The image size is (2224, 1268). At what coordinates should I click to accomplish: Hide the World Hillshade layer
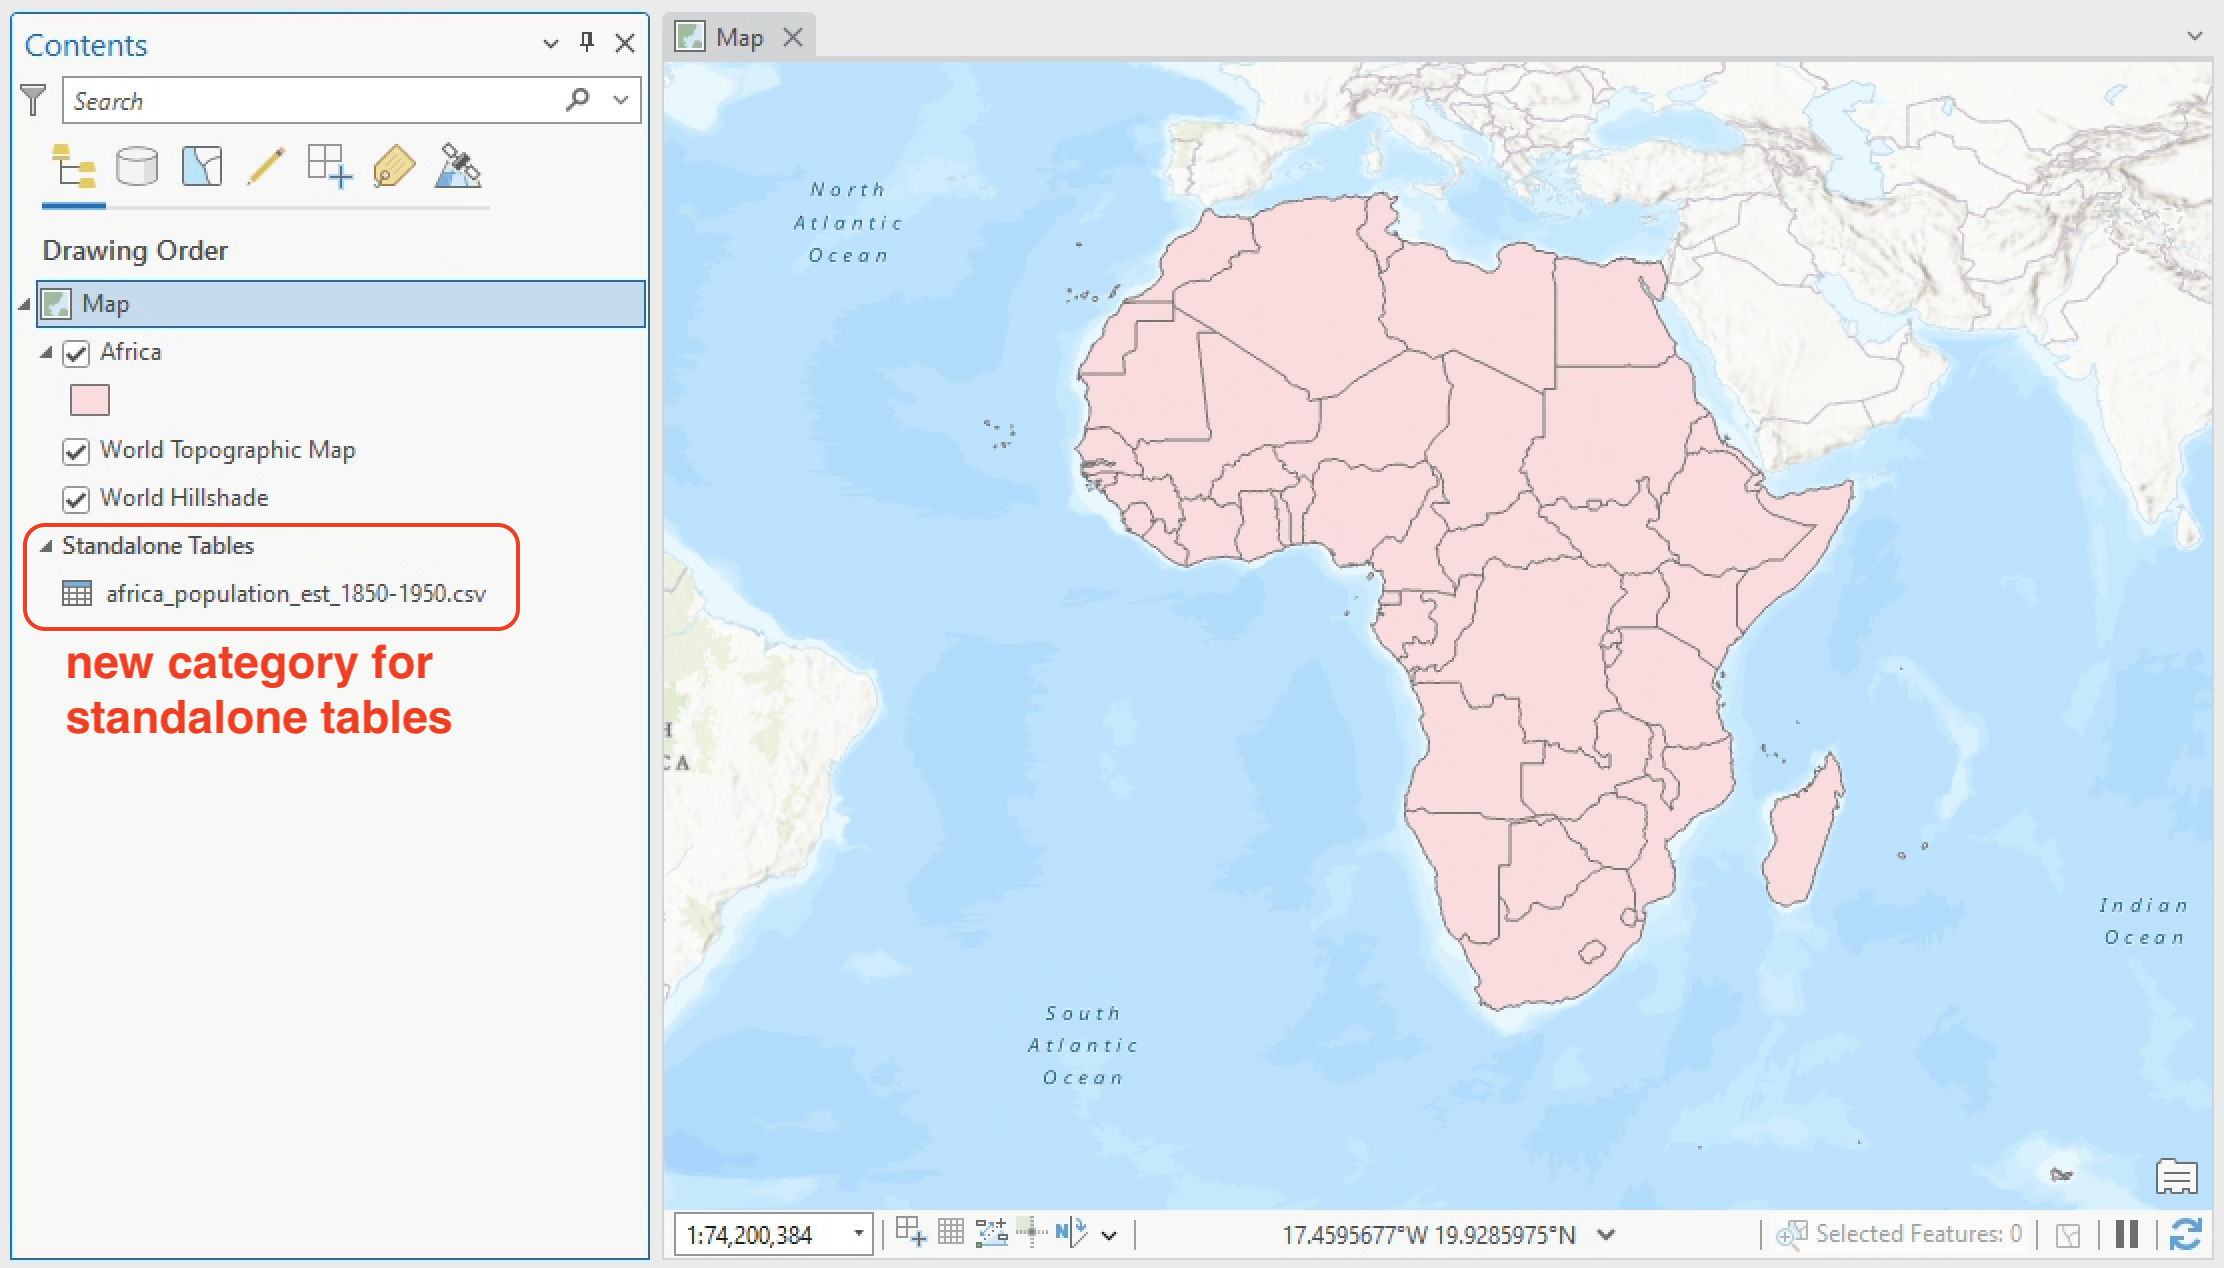coord(76,499)
